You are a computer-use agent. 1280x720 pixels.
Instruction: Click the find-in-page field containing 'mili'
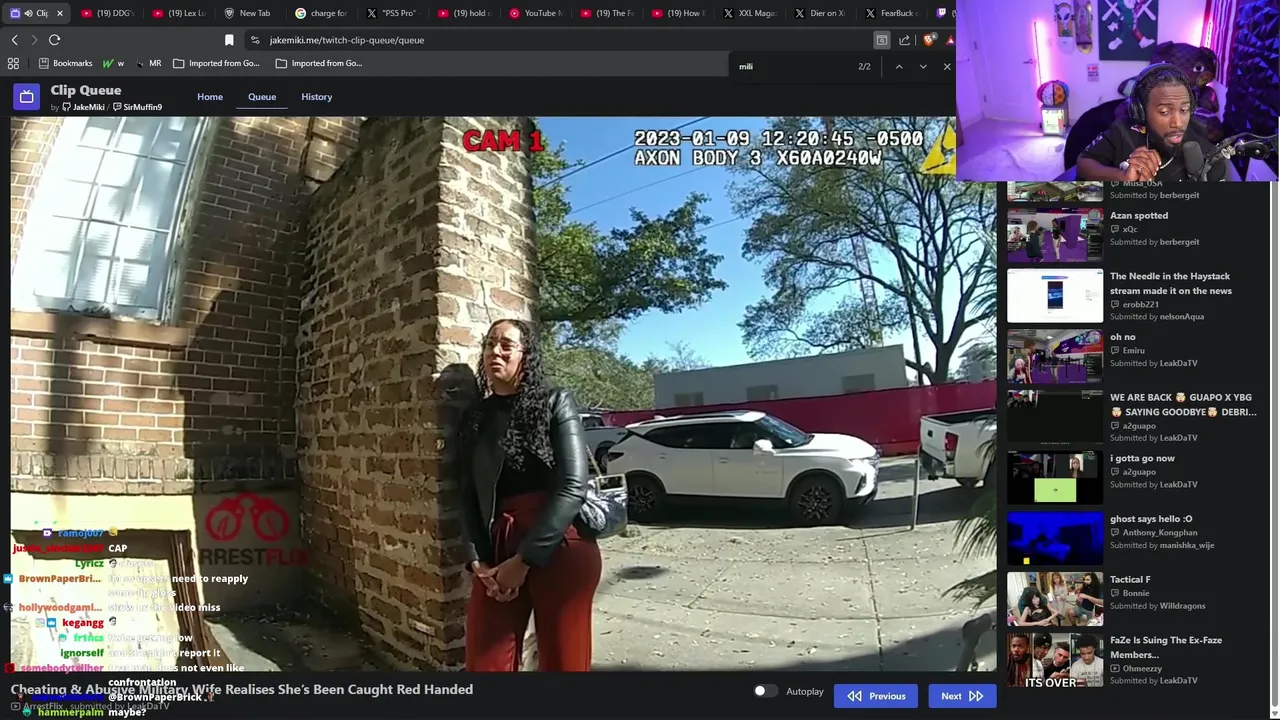coord(795,66)
